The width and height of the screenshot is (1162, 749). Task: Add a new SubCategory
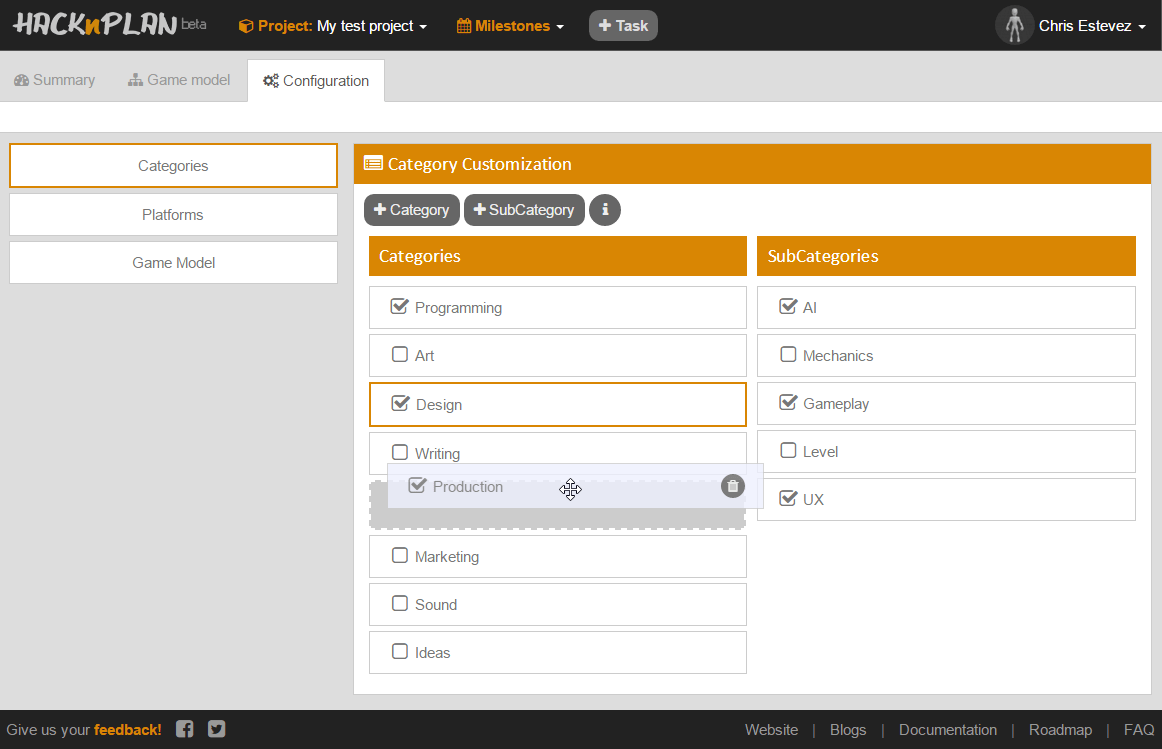coord(524,210)
